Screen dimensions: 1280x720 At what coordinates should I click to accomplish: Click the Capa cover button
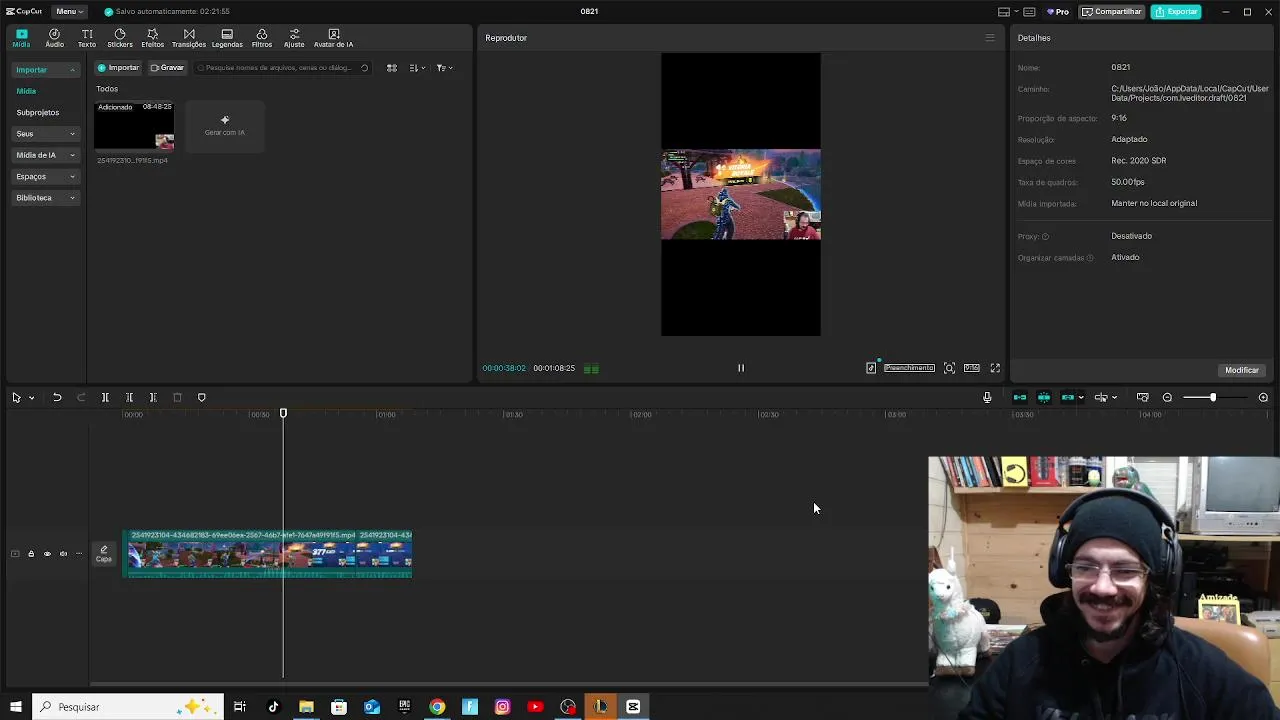click(x=104, y=554)
